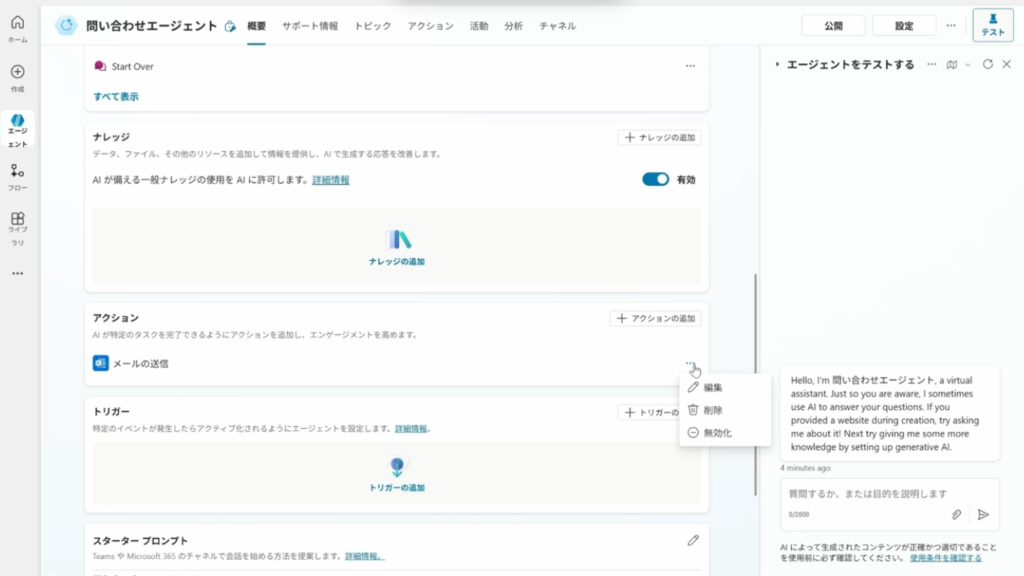Open the Flows (フロー) sidebar icon
This screenshot has width=1024, height=576.
coord(17,171)
